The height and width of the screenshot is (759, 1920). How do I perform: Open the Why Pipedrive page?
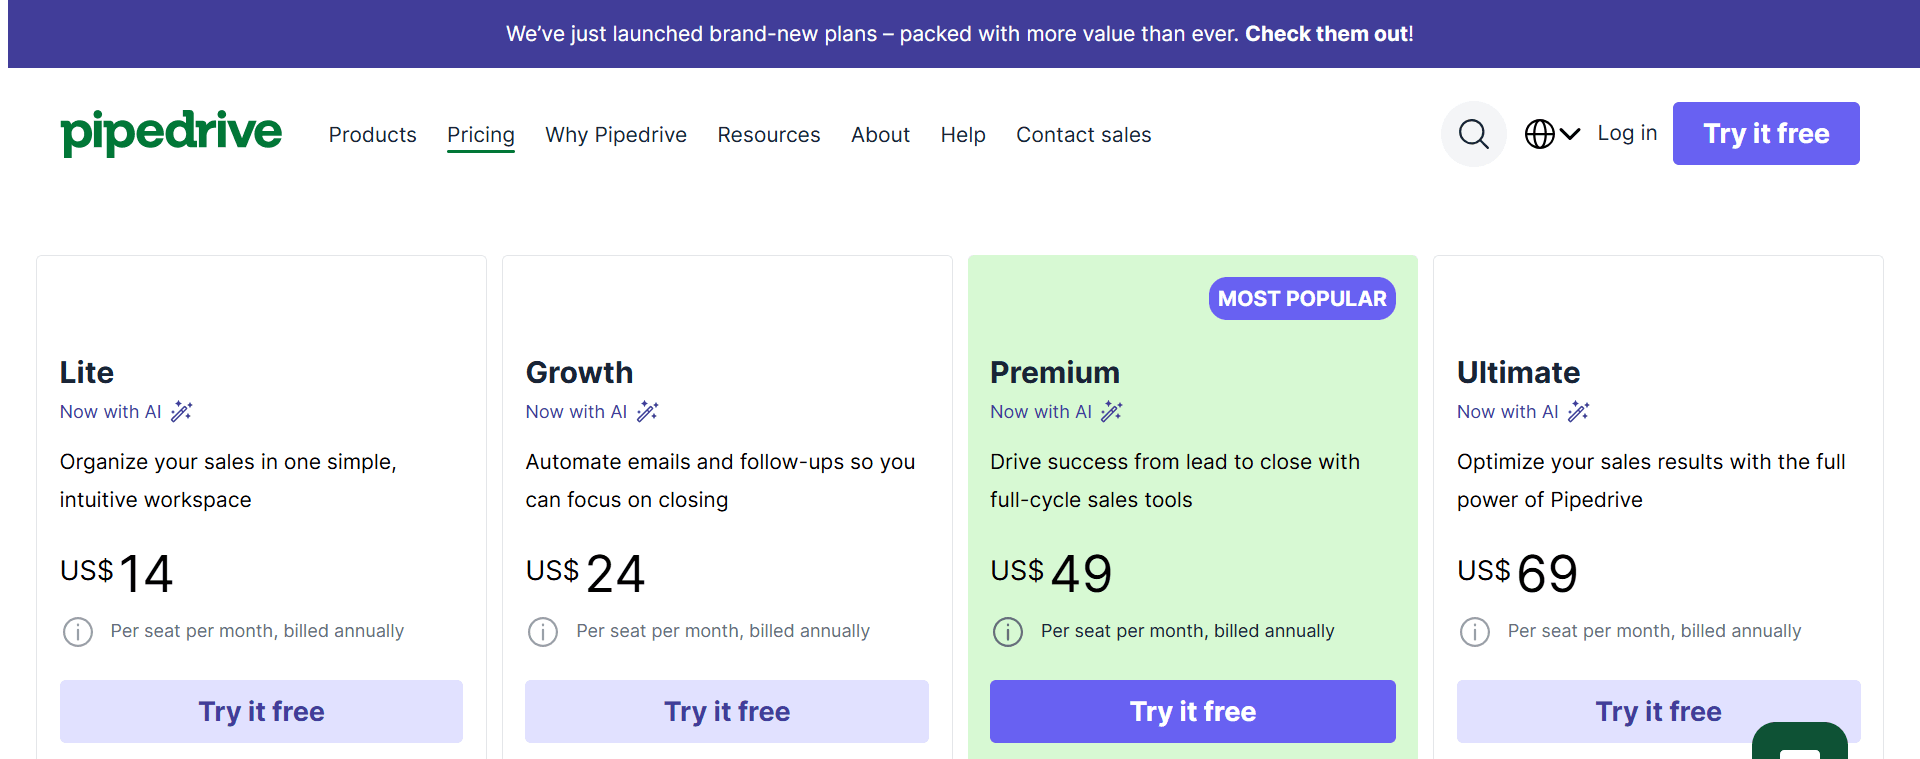click(616, 135)
